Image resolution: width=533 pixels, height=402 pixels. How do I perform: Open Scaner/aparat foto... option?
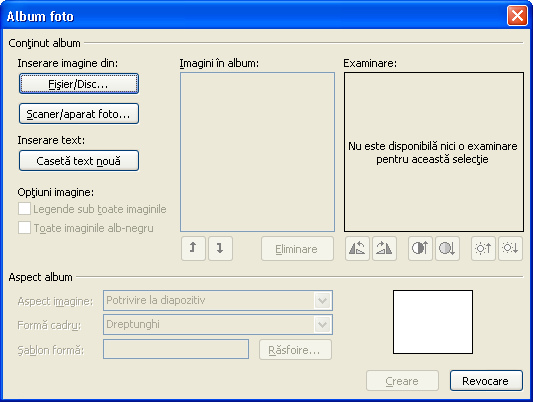(x=79, y=113)
